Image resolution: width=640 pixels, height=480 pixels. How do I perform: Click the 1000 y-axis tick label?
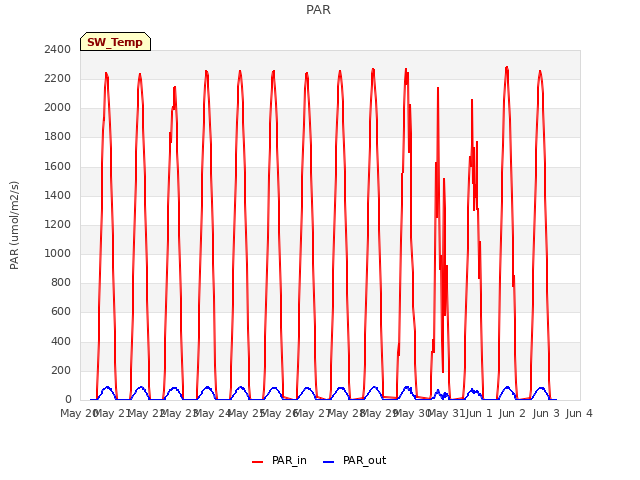tap(58, 253)
